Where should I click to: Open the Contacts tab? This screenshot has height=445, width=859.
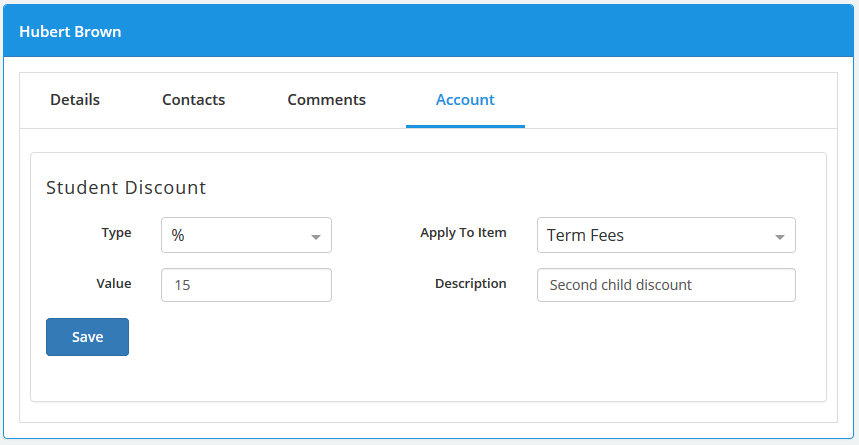point(193,100)
